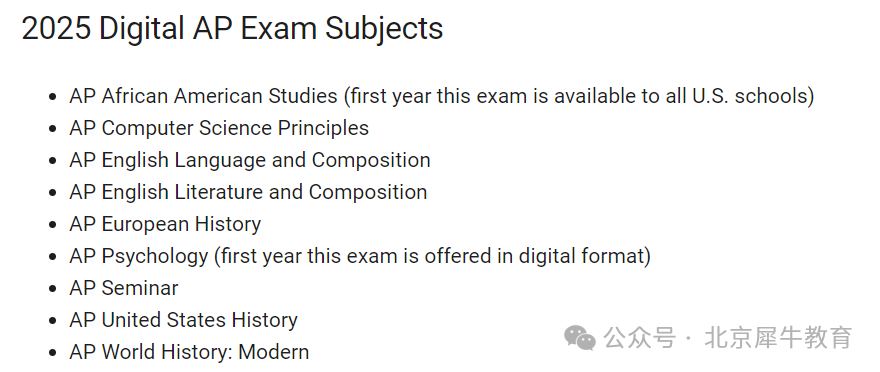Select the AP Seminar list item
Viewport: 880px width, 372px height.
[x=123, y=288]
